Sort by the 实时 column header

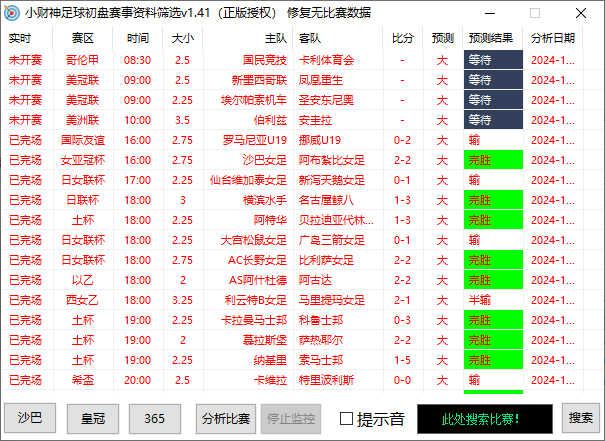20,38
